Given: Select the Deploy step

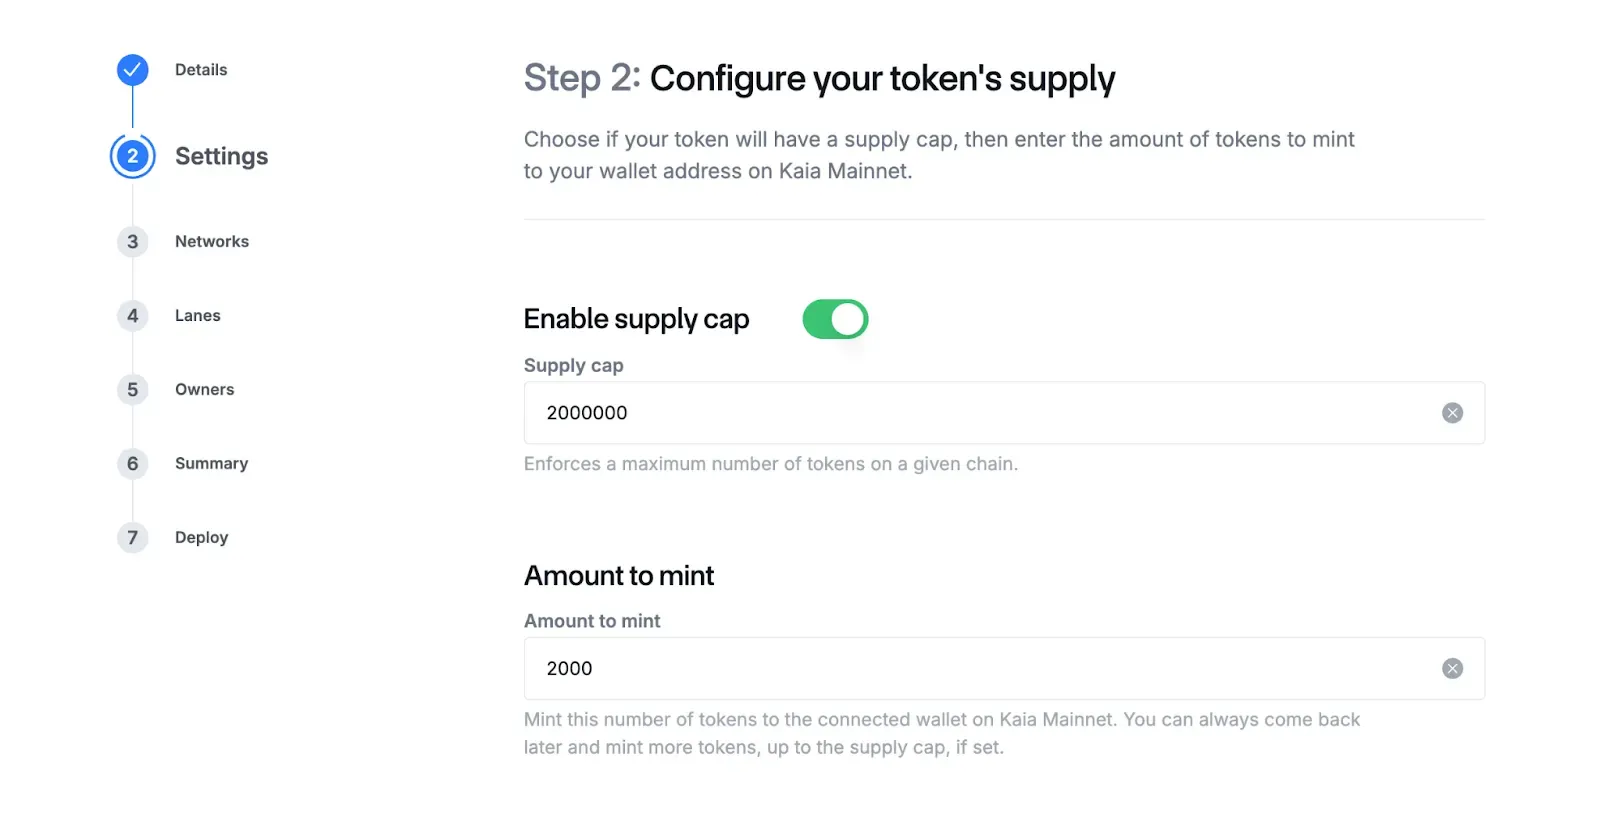Looking at the screenshot, I should point(201,538).
